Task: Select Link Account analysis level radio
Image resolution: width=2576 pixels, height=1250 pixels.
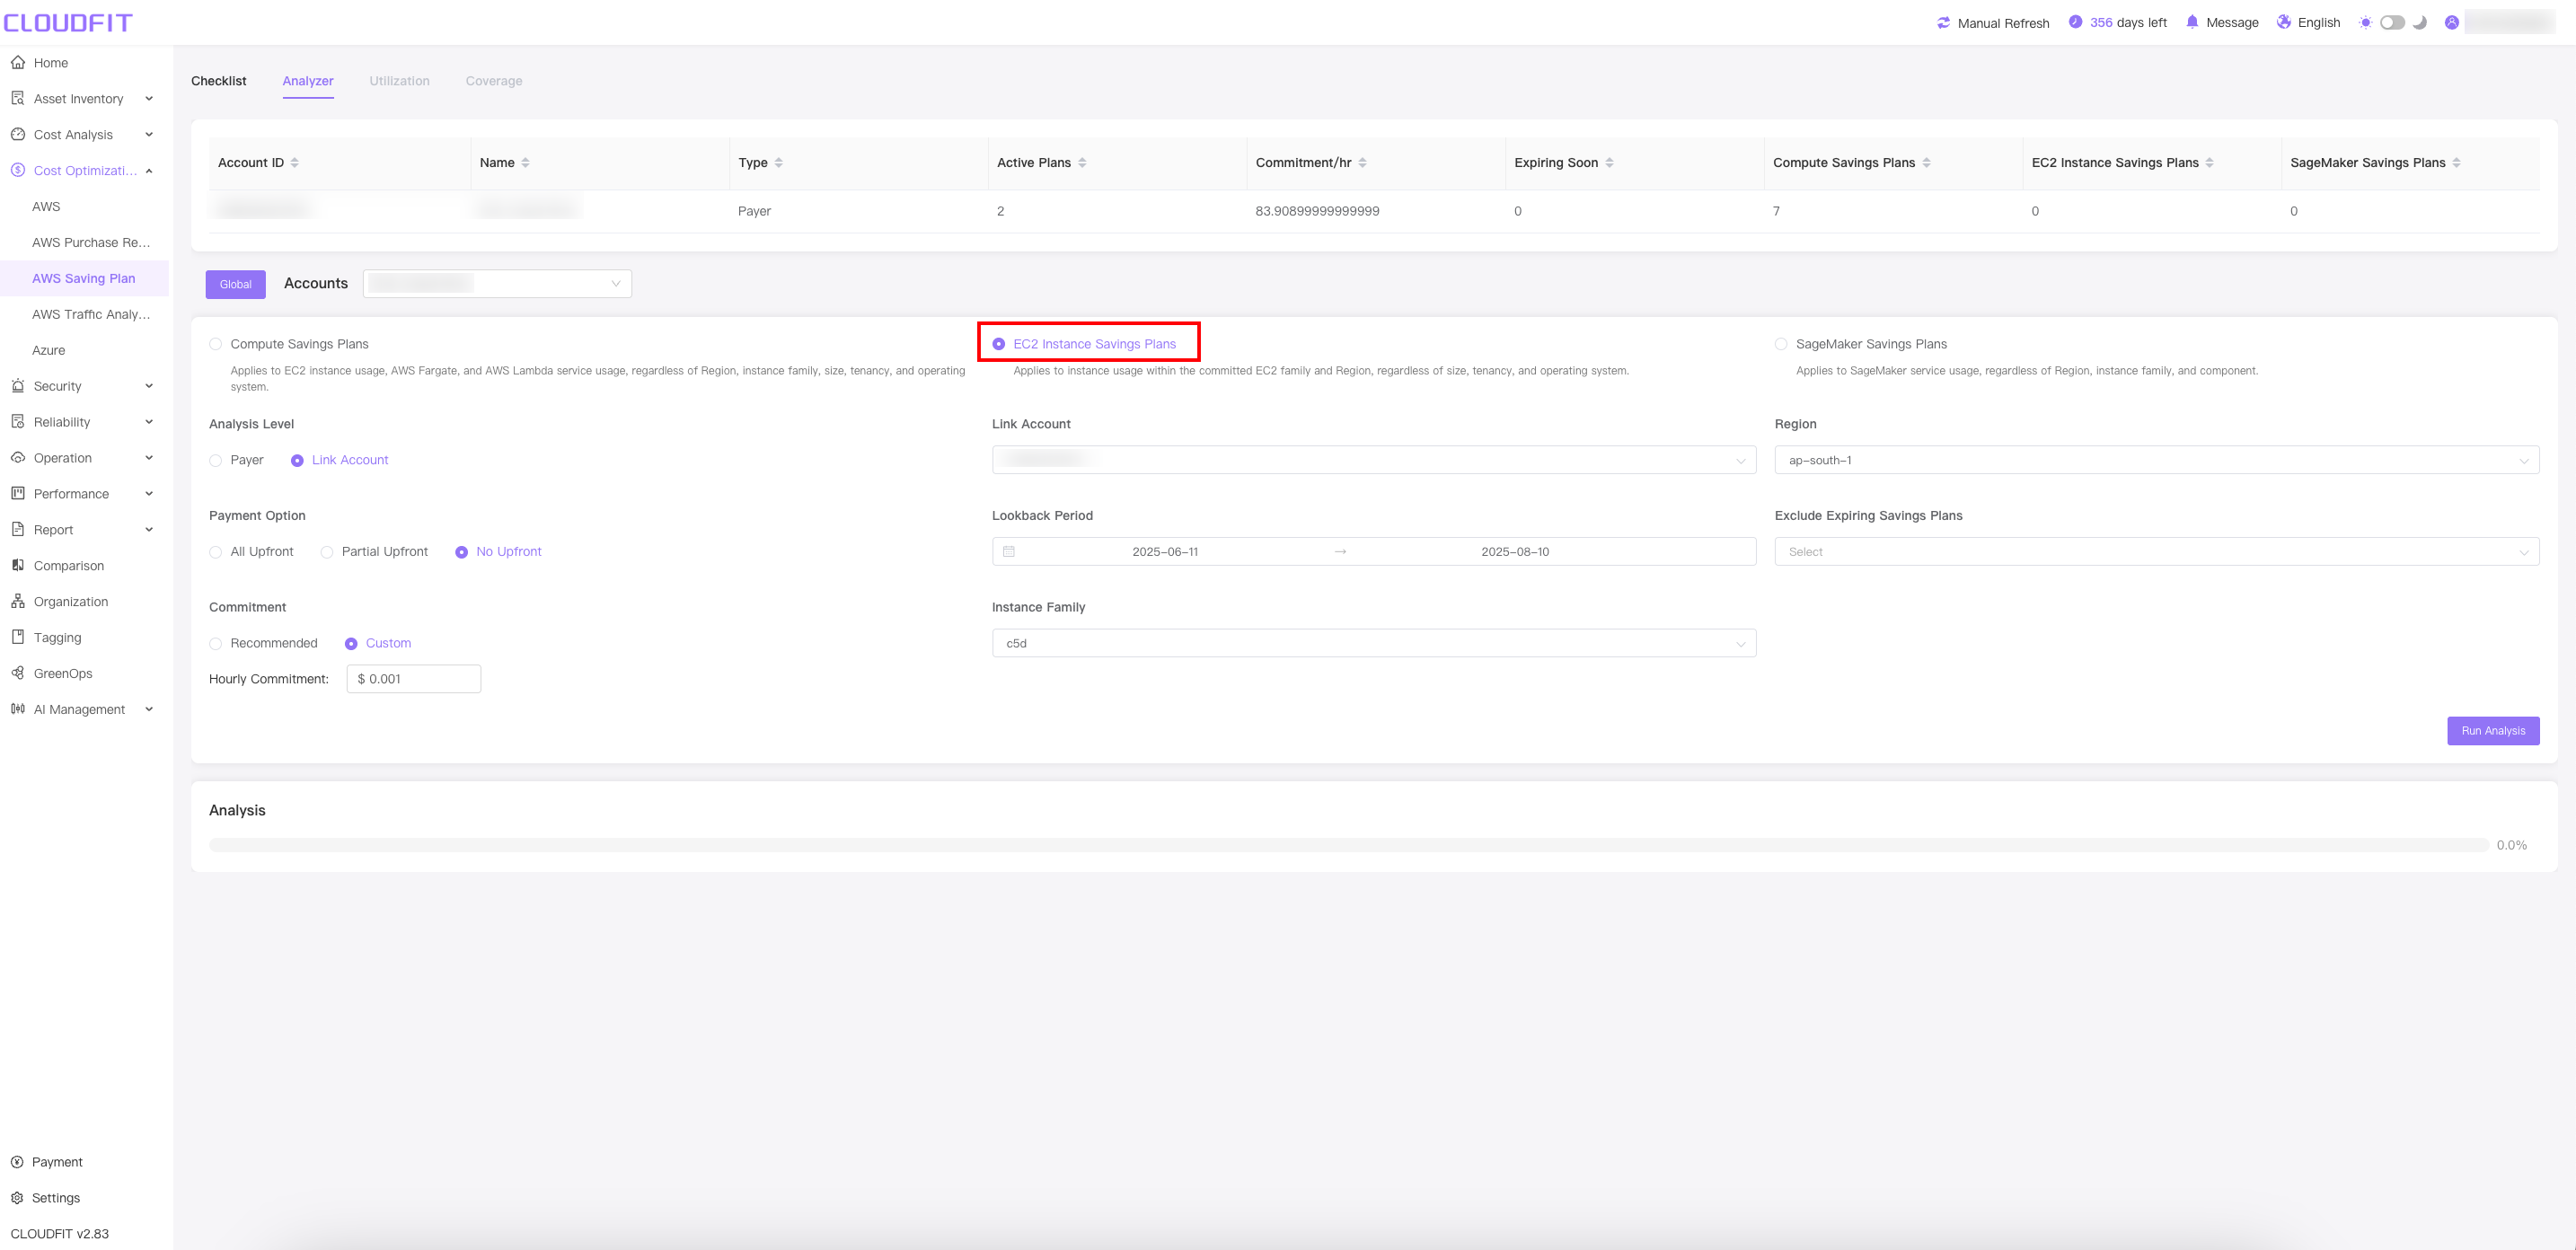Action: coord(297,460)
